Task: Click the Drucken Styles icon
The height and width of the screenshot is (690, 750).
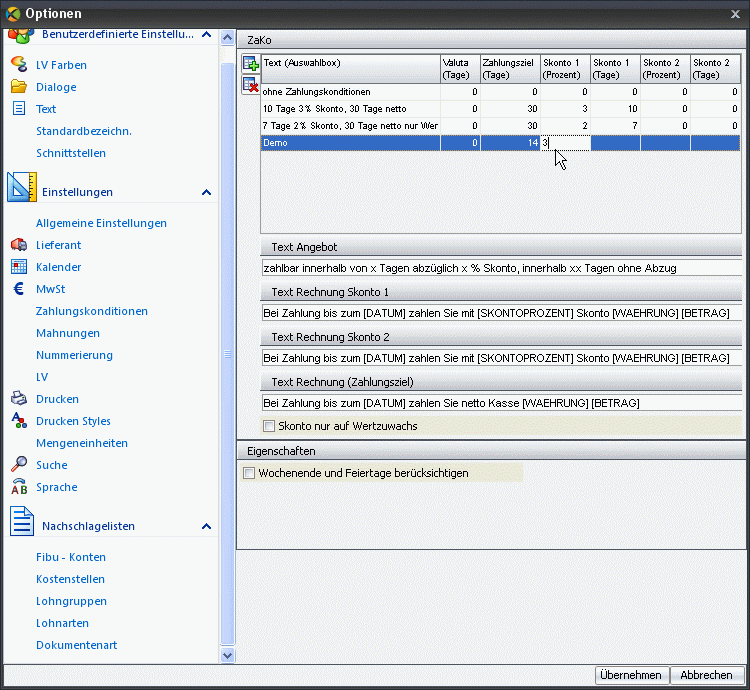Action: (19, 420)
